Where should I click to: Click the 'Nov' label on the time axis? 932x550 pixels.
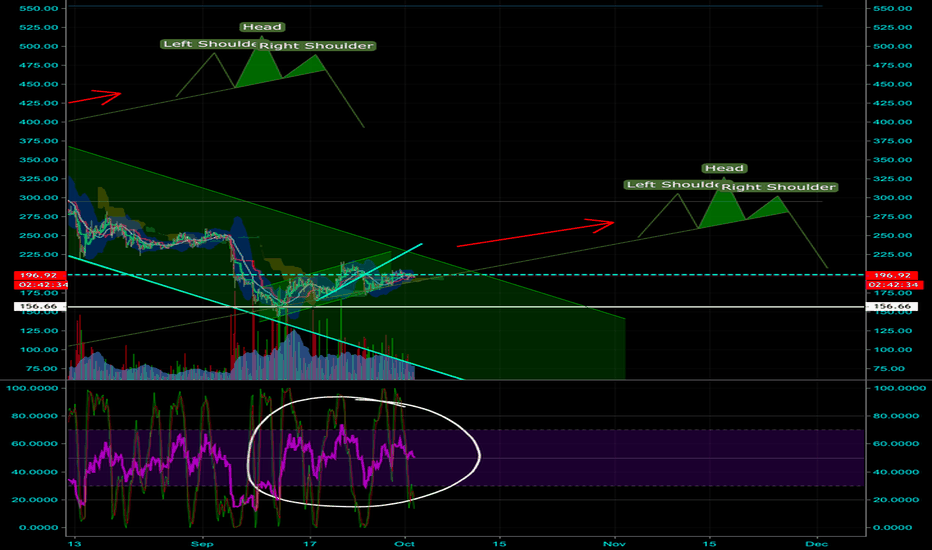[614, 543]
